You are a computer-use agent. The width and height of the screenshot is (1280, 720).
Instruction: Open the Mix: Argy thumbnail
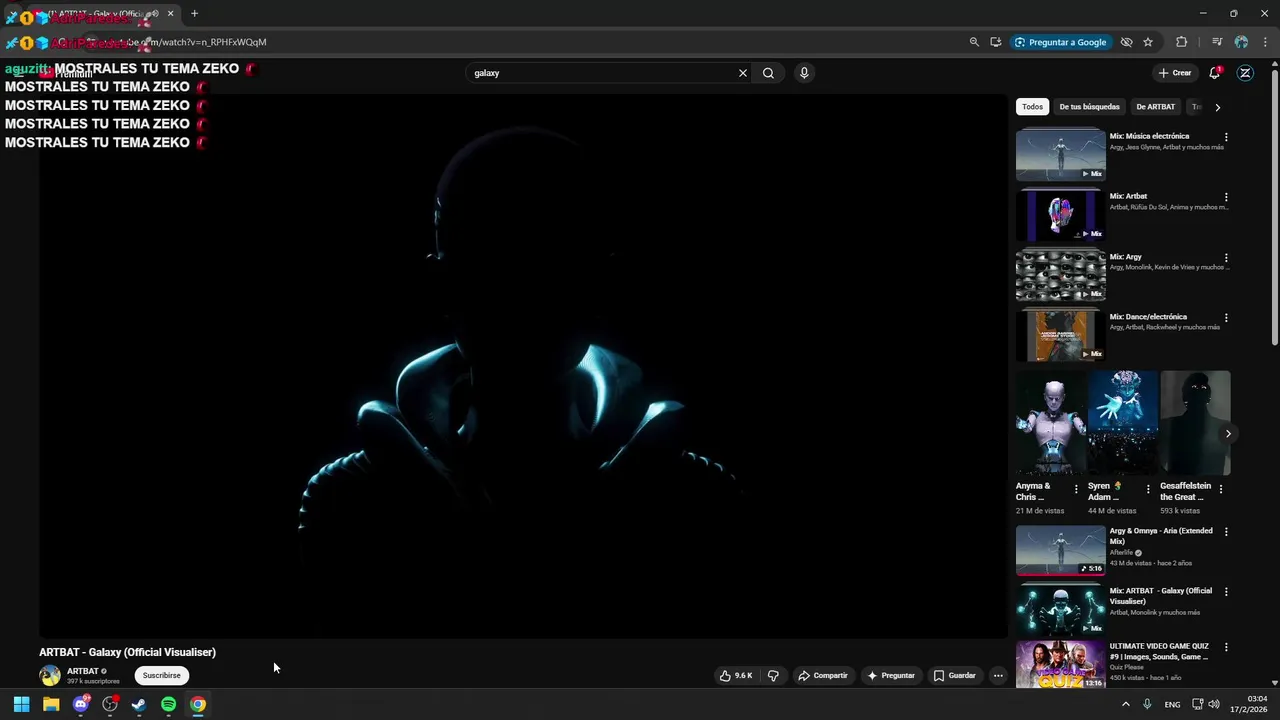[x=1061, y=274]
